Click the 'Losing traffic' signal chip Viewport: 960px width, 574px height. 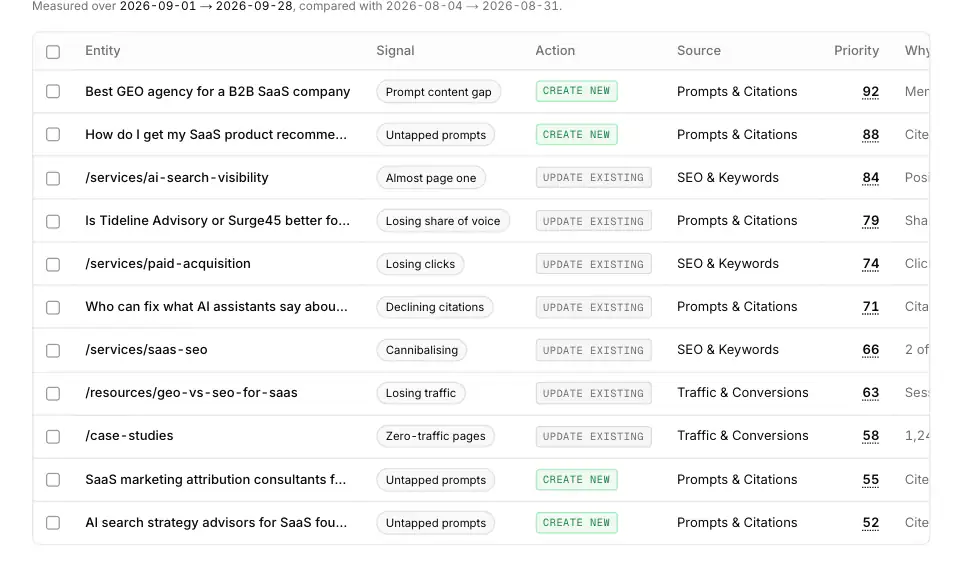pos(421,393)
